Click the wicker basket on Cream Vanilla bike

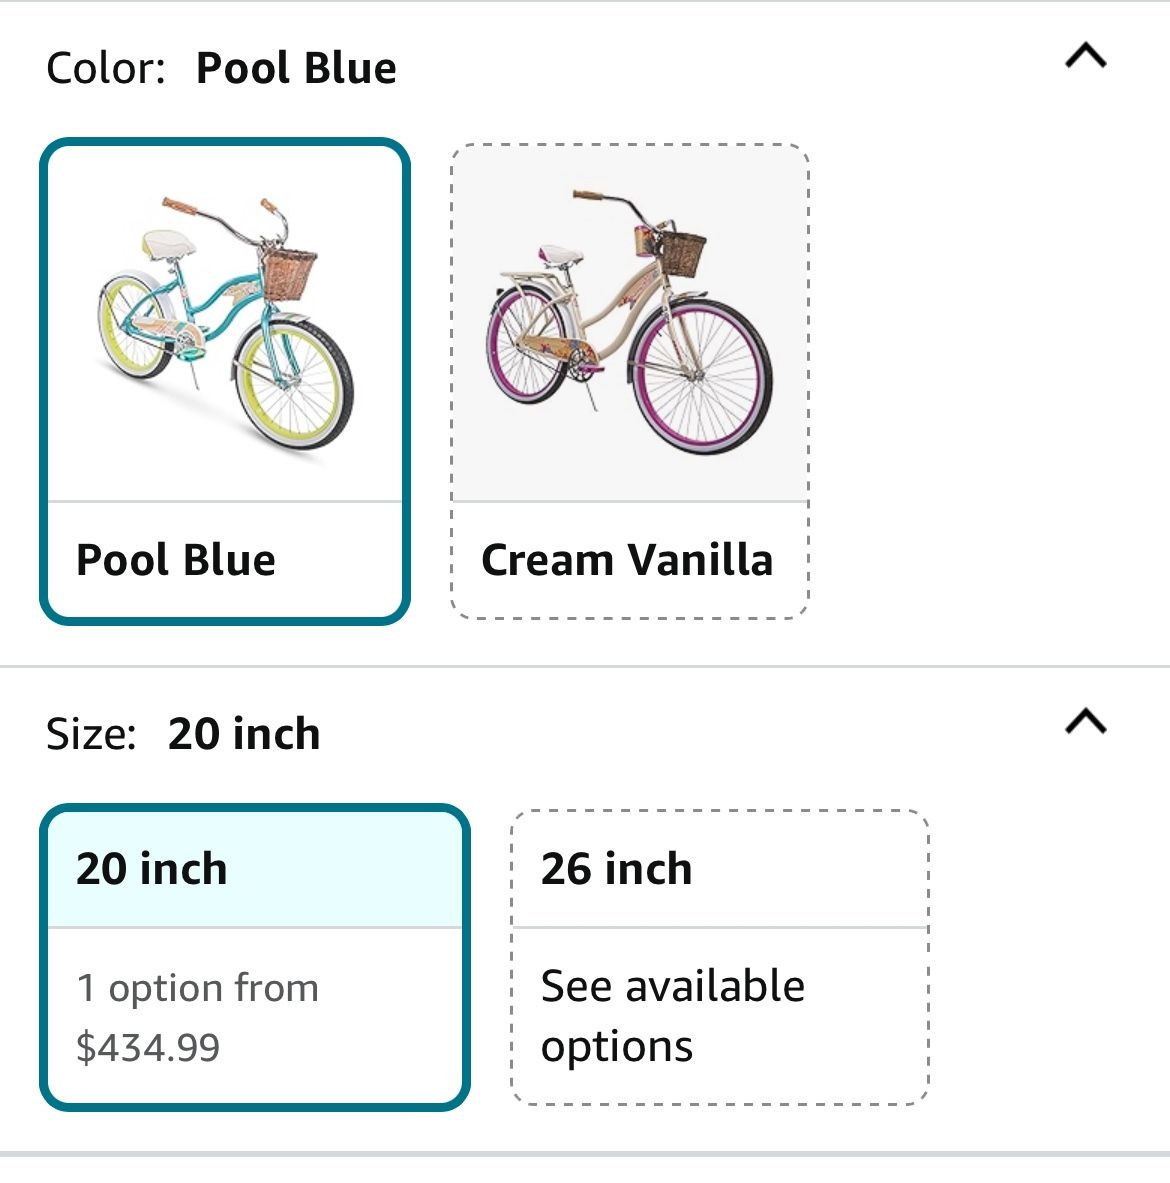coord(683,254)
